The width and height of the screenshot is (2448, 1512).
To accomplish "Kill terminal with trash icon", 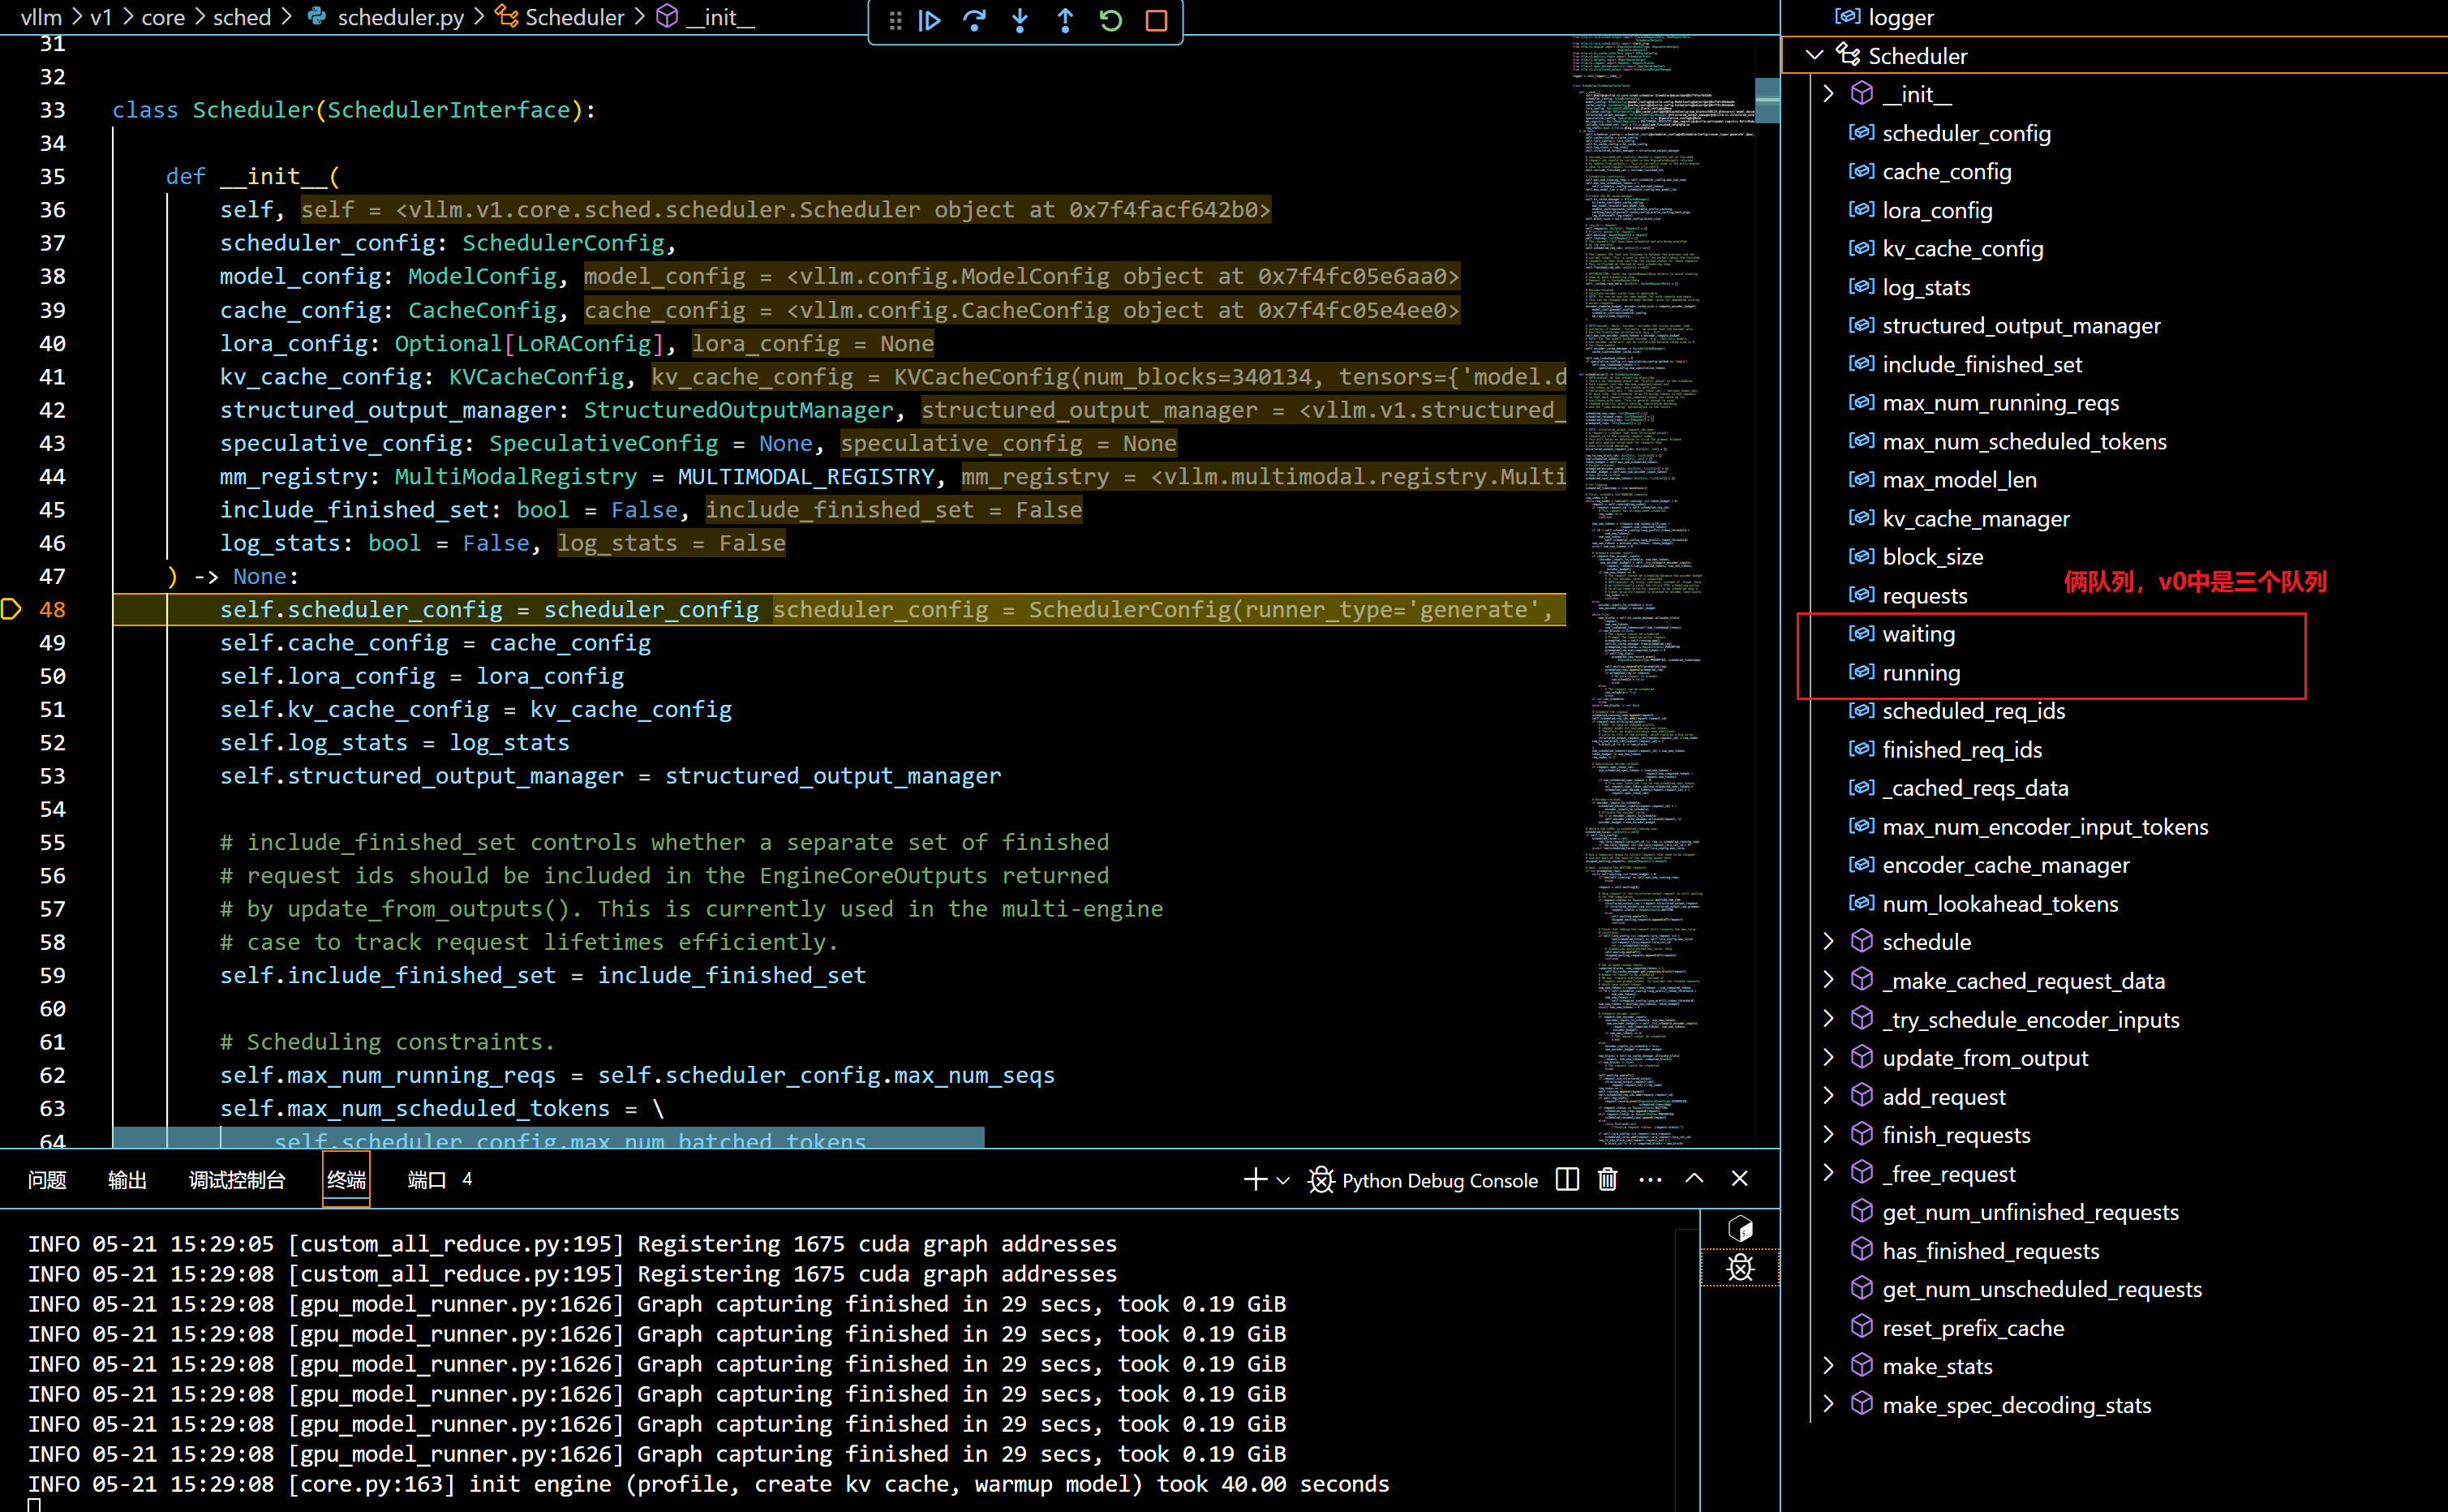I will [1607, 1180].
